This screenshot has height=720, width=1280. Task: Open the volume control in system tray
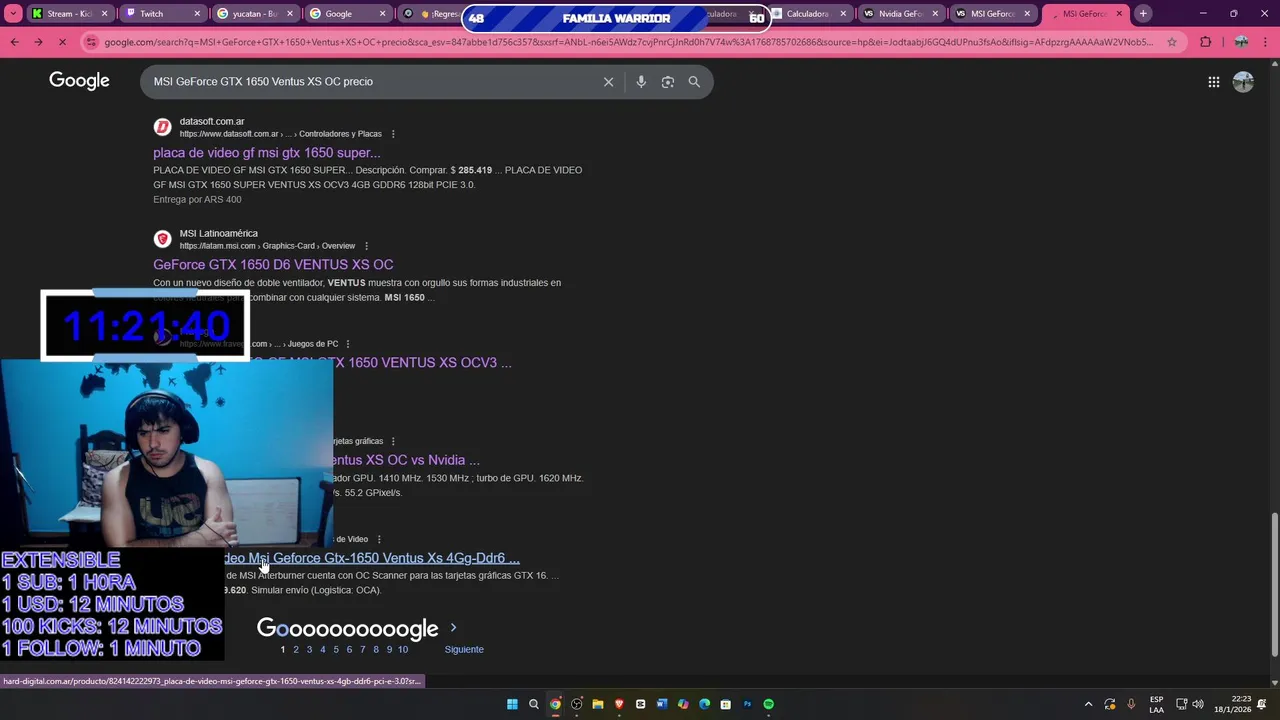1198,704
